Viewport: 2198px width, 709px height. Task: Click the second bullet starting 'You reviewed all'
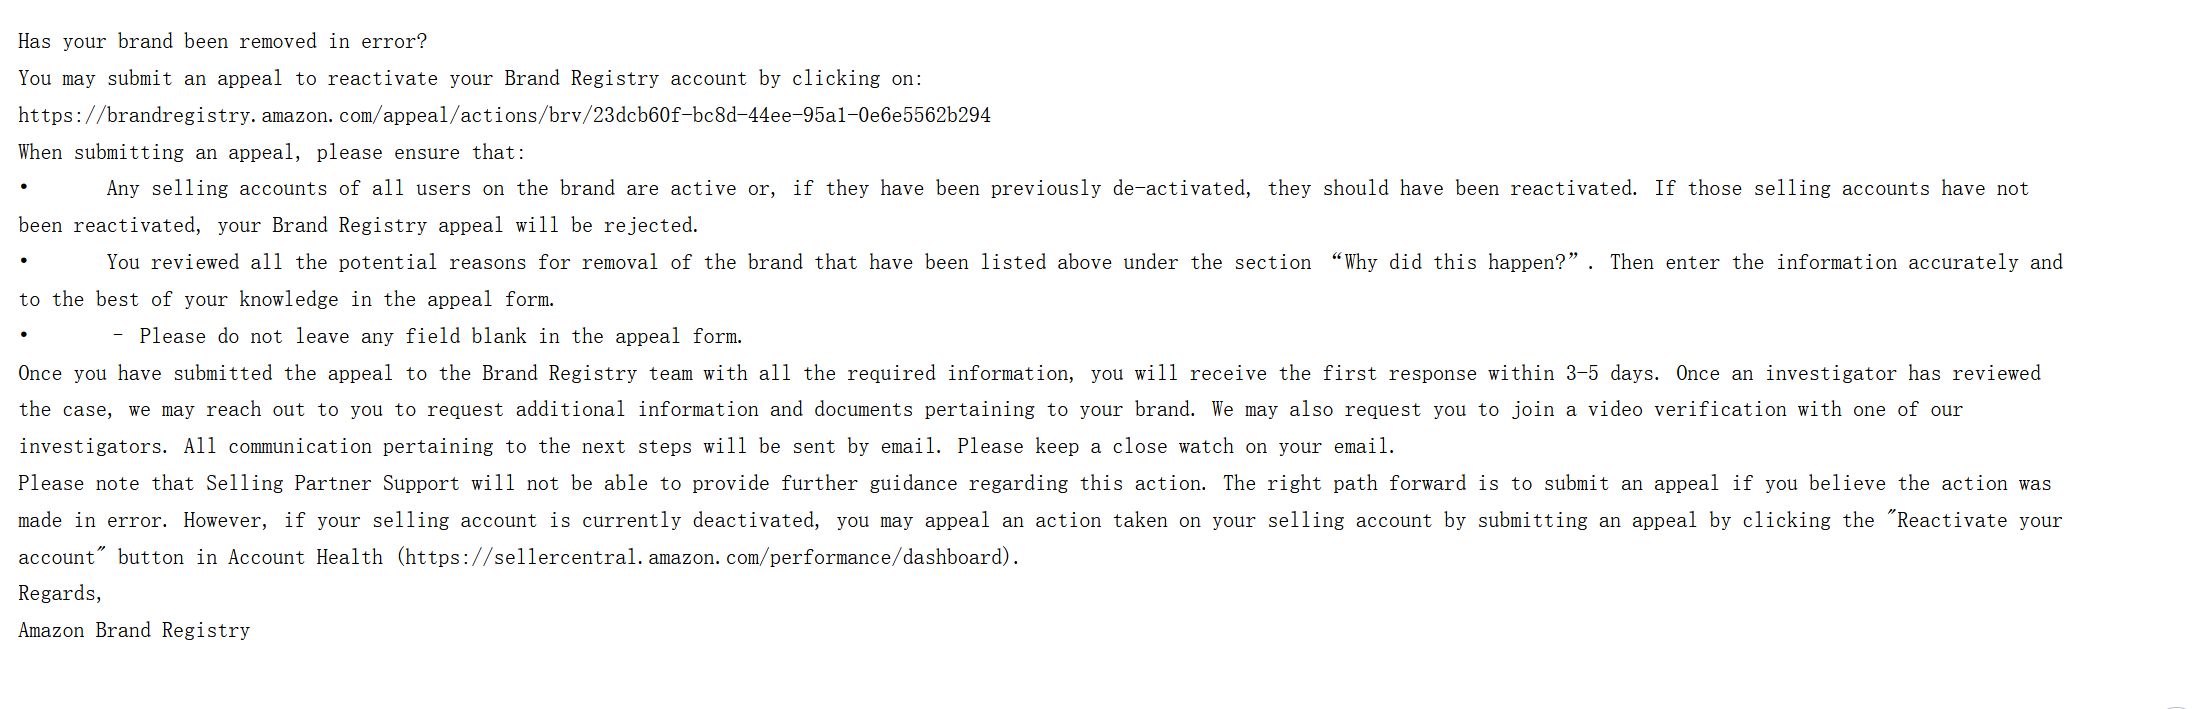[x=1040, y=281]
